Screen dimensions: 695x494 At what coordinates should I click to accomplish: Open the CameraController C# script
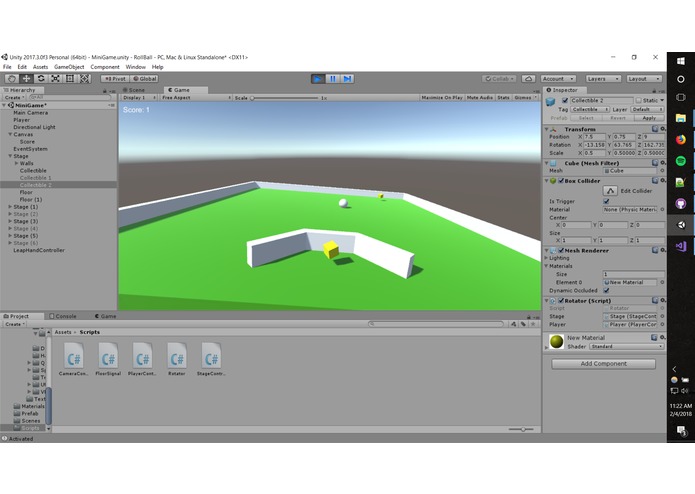point(74,358)
